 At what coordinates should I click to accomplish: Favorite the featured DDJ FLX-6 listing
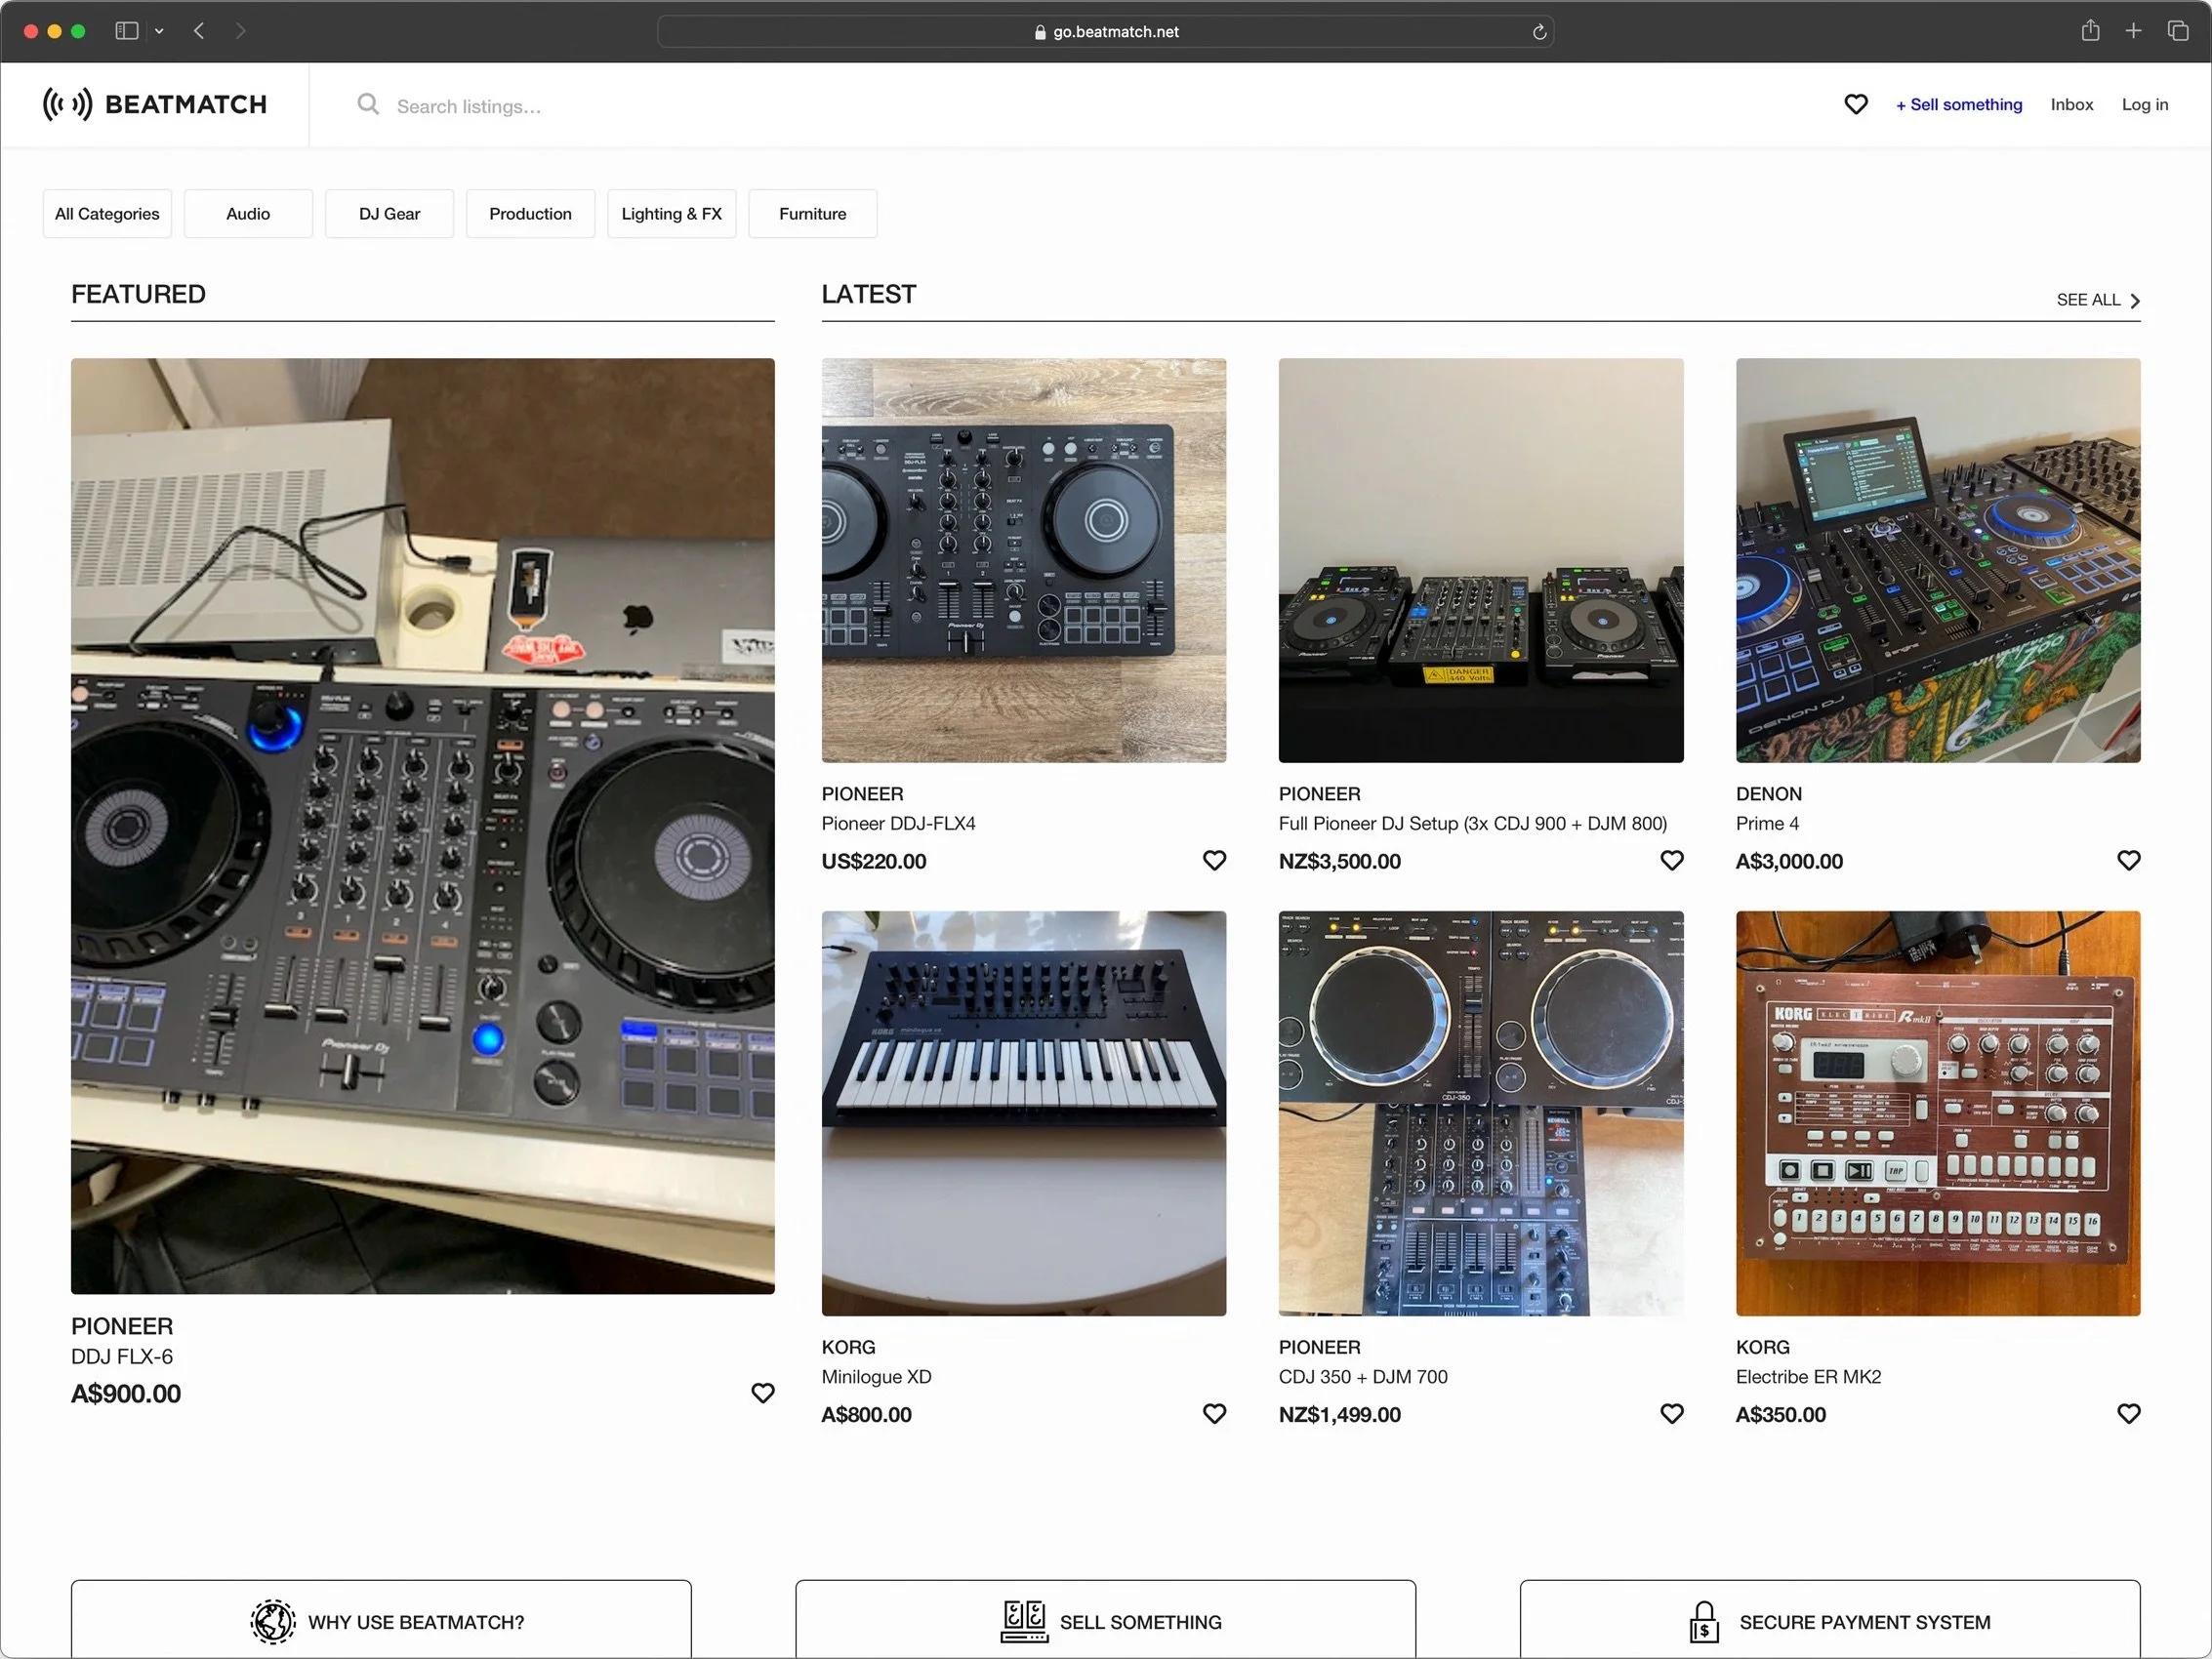762,1392
